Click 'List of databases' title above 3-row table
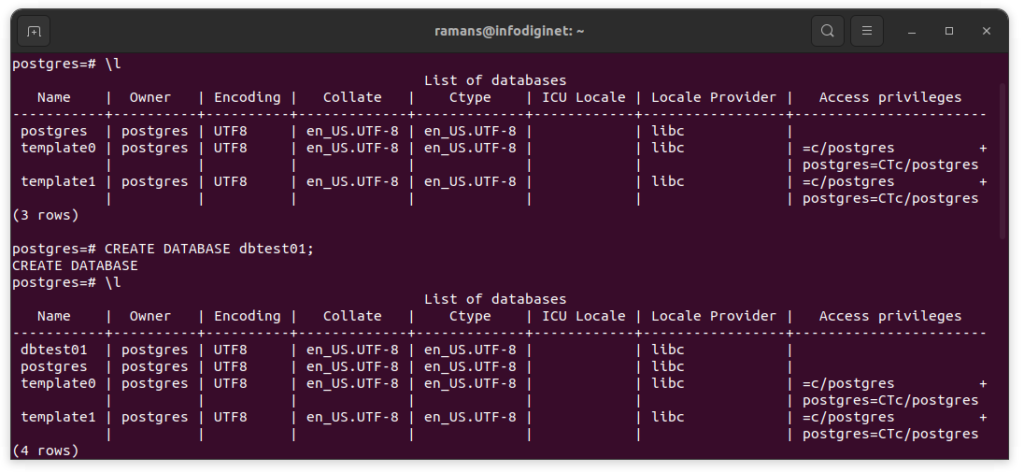The height and width of the screenshot is (472, 1024). click(x=495, y=80)
